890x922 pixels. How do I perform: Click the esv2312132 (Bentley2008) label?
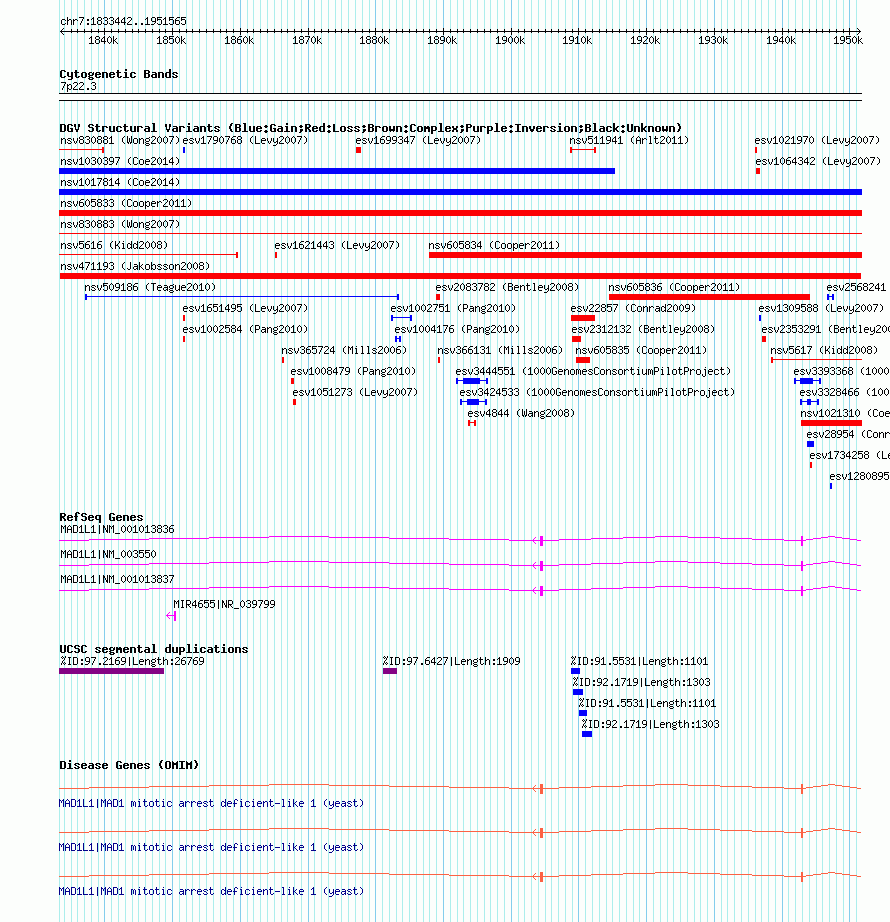coord(643,329)
